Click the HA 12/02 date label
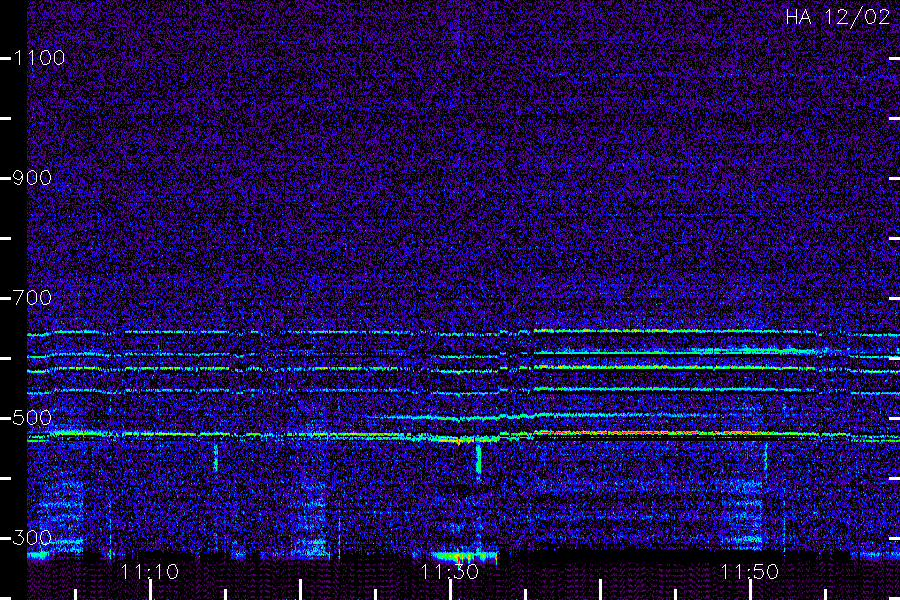Screen dimensions: 900x600 (x=838, y=17)
